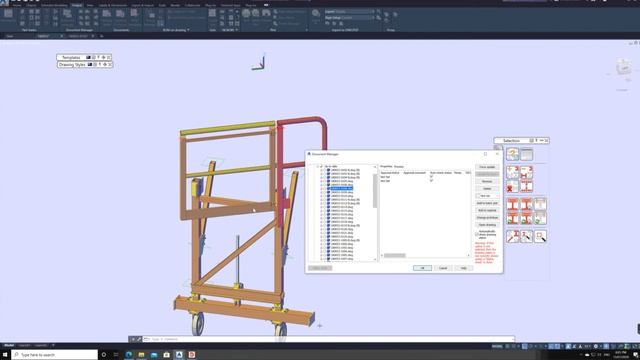Toggle checkbox of the highlighted drawing row
This screenshot has width=640, height=360.
(x=325, y=189)
